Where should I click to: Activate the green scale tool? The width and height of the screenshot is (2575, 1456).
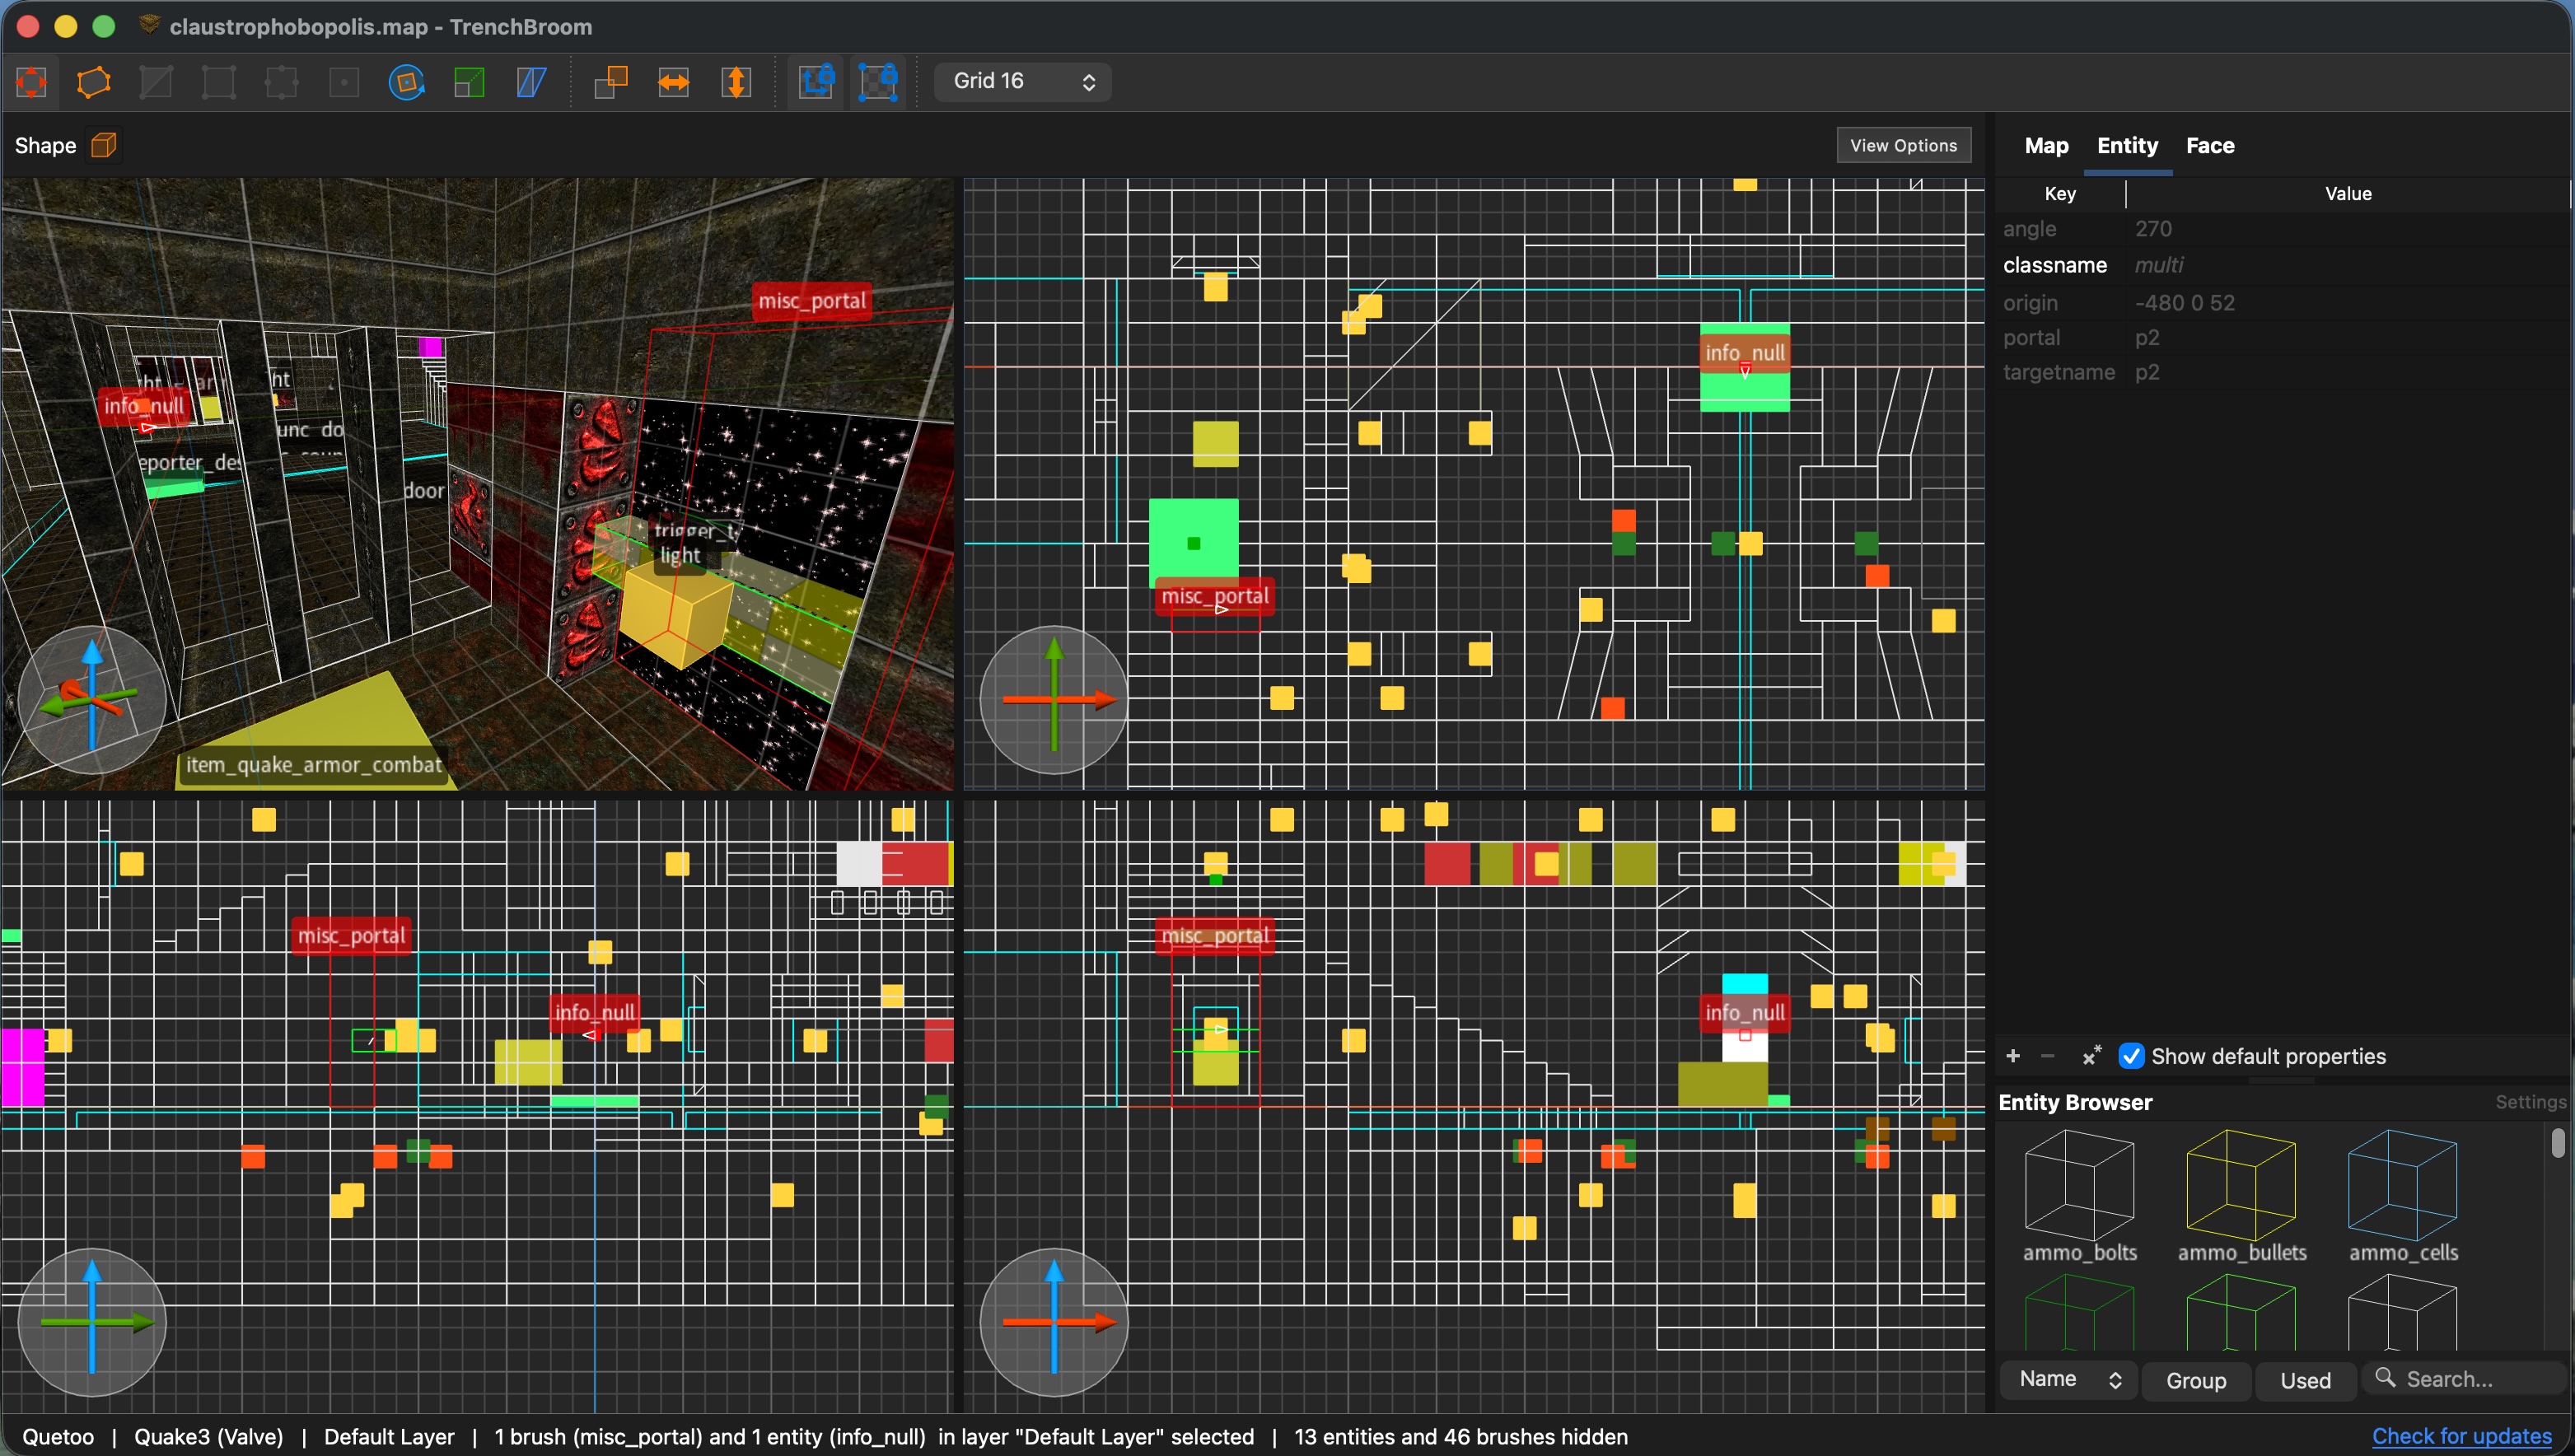(x=469, y=82)
